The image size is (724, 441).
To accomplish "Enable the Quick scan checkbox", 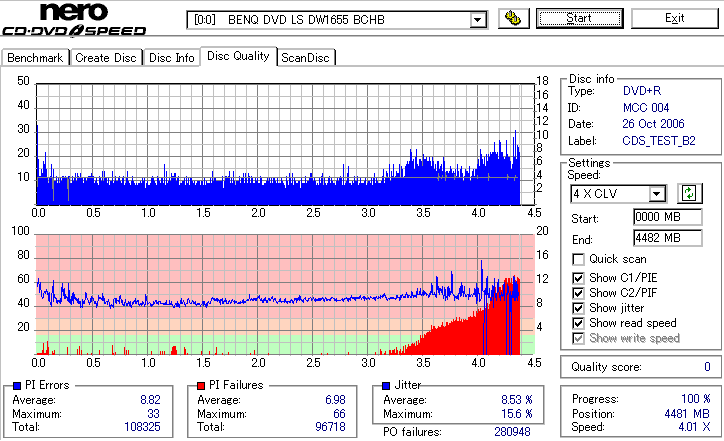I will point(578,260).
